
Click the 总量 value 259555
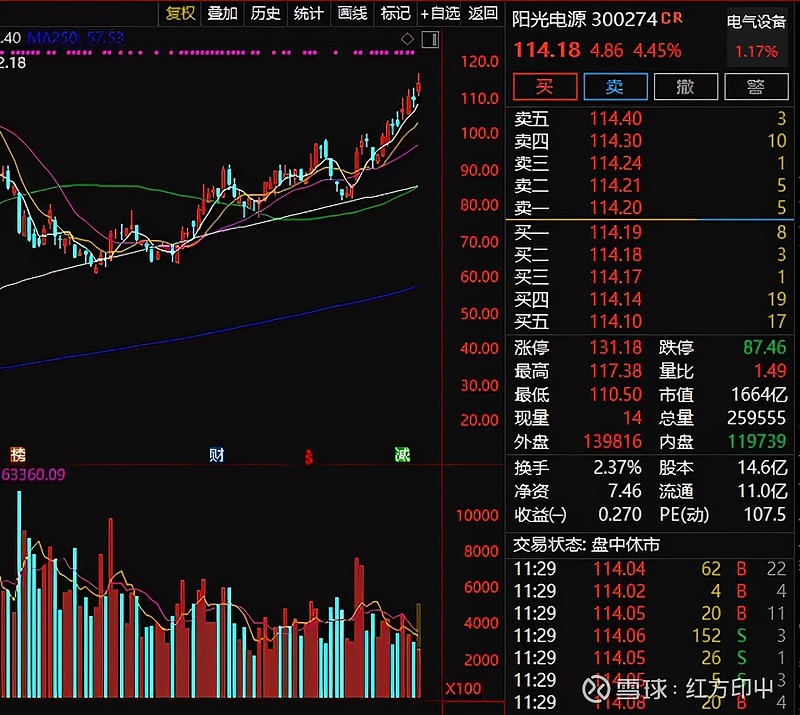(x=757, y=418)
